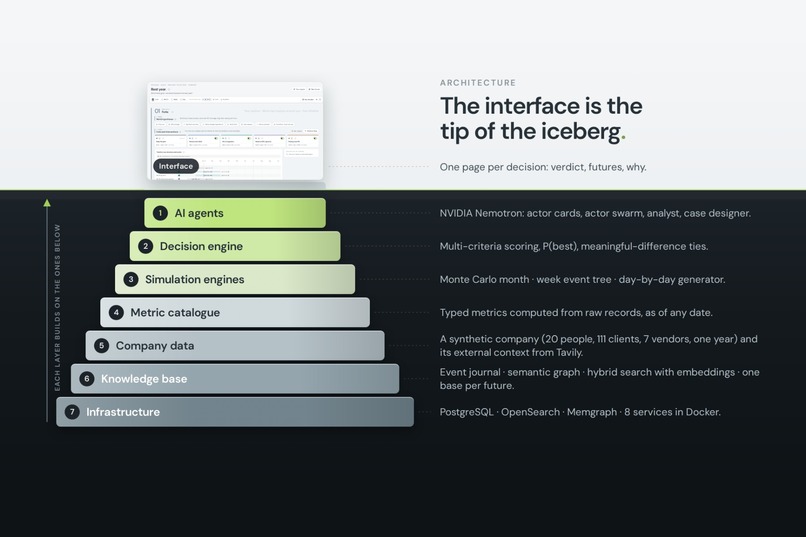This screenshot has height=537, width=806.
Task: Select the Simulation engines layer bar
Action: pyautogui.click(x=235, y=280)
